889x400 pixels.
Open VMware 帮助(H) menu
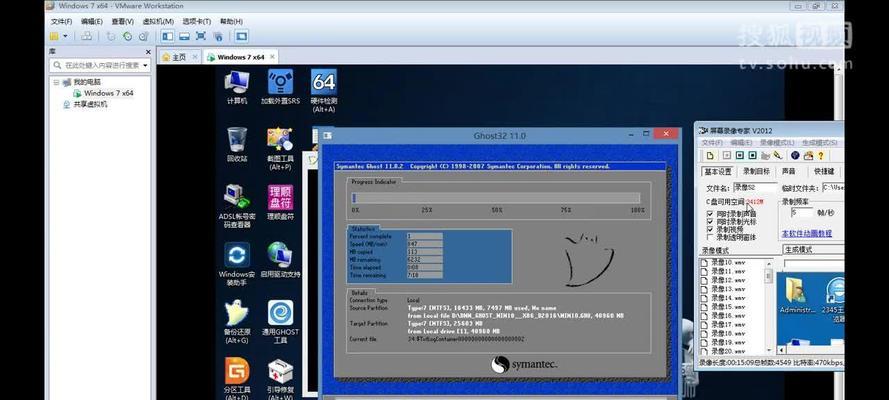[x=230, y=22]
